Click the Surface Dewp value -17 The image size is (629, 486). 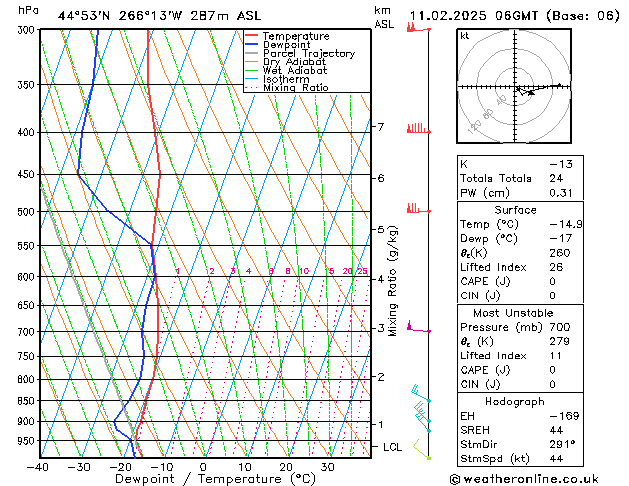560,238
